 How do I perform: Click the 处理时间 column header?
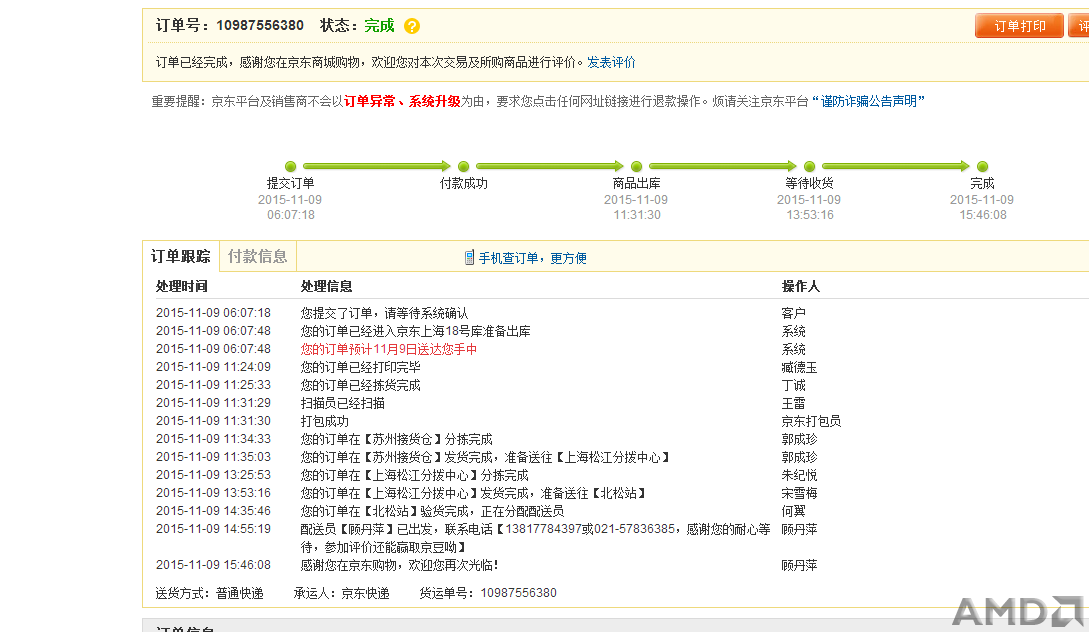tap(181, 286)
